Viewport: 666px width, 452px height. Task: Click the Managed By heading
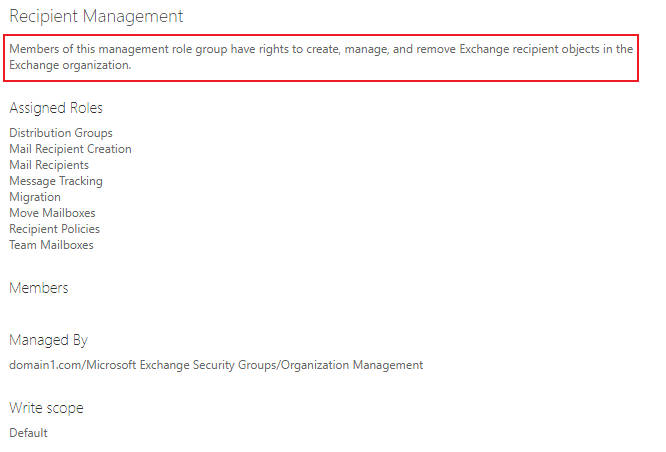click(48, 340)
